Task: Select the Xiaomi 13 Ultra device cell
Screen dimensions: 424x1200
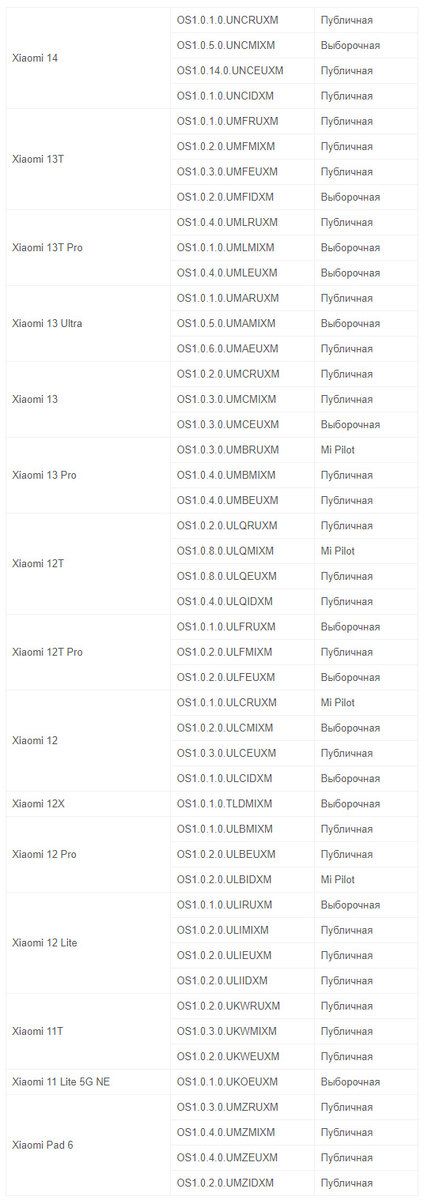Action: pyautogui.click(x=88, y=324)
